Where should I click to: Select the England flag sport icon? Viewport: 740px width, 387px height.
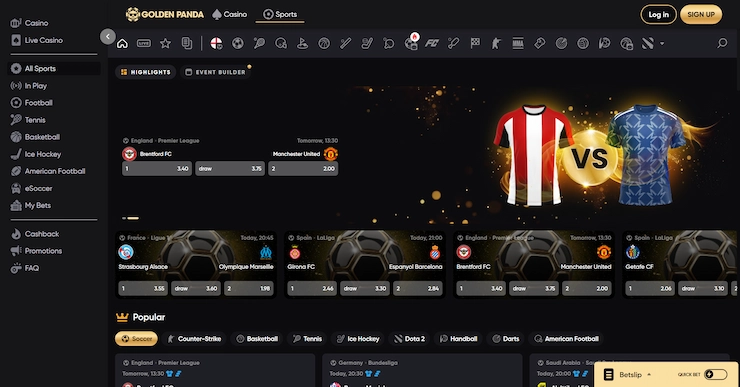pyautogui.click(x=216, y=43)
